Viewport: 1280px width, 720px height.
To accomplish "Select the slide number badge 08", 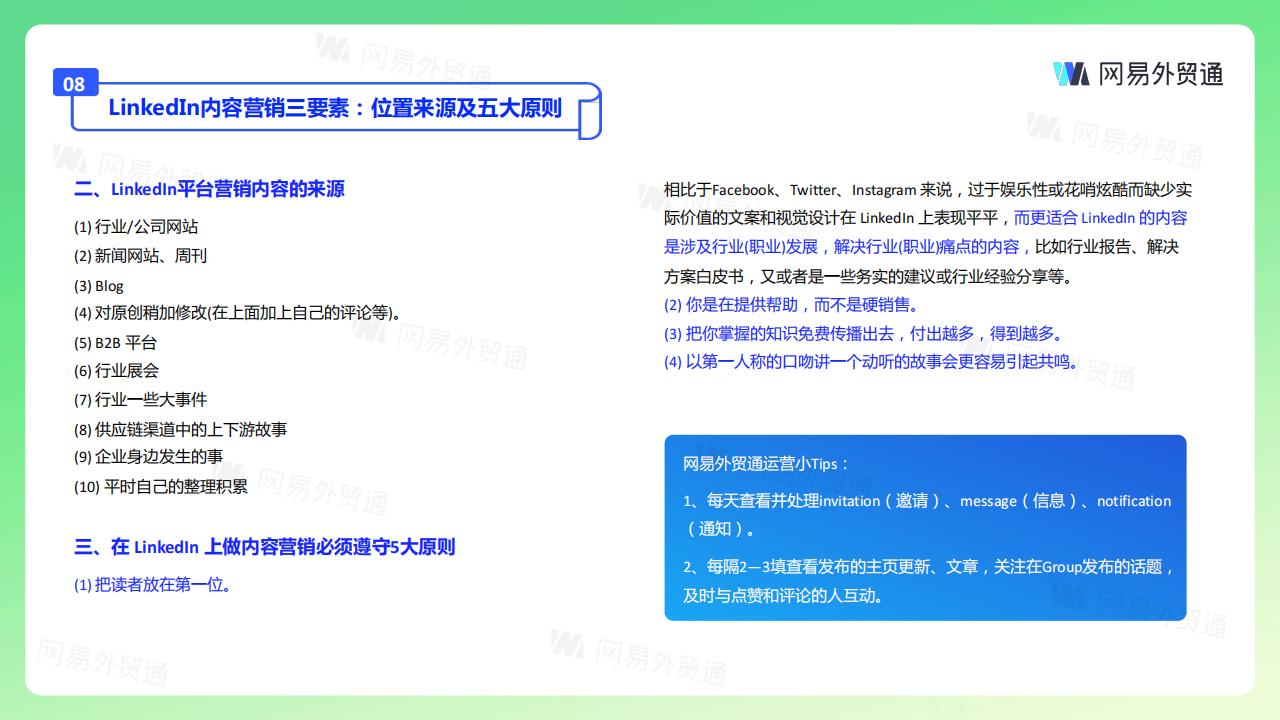I will (x=75, y=84).
